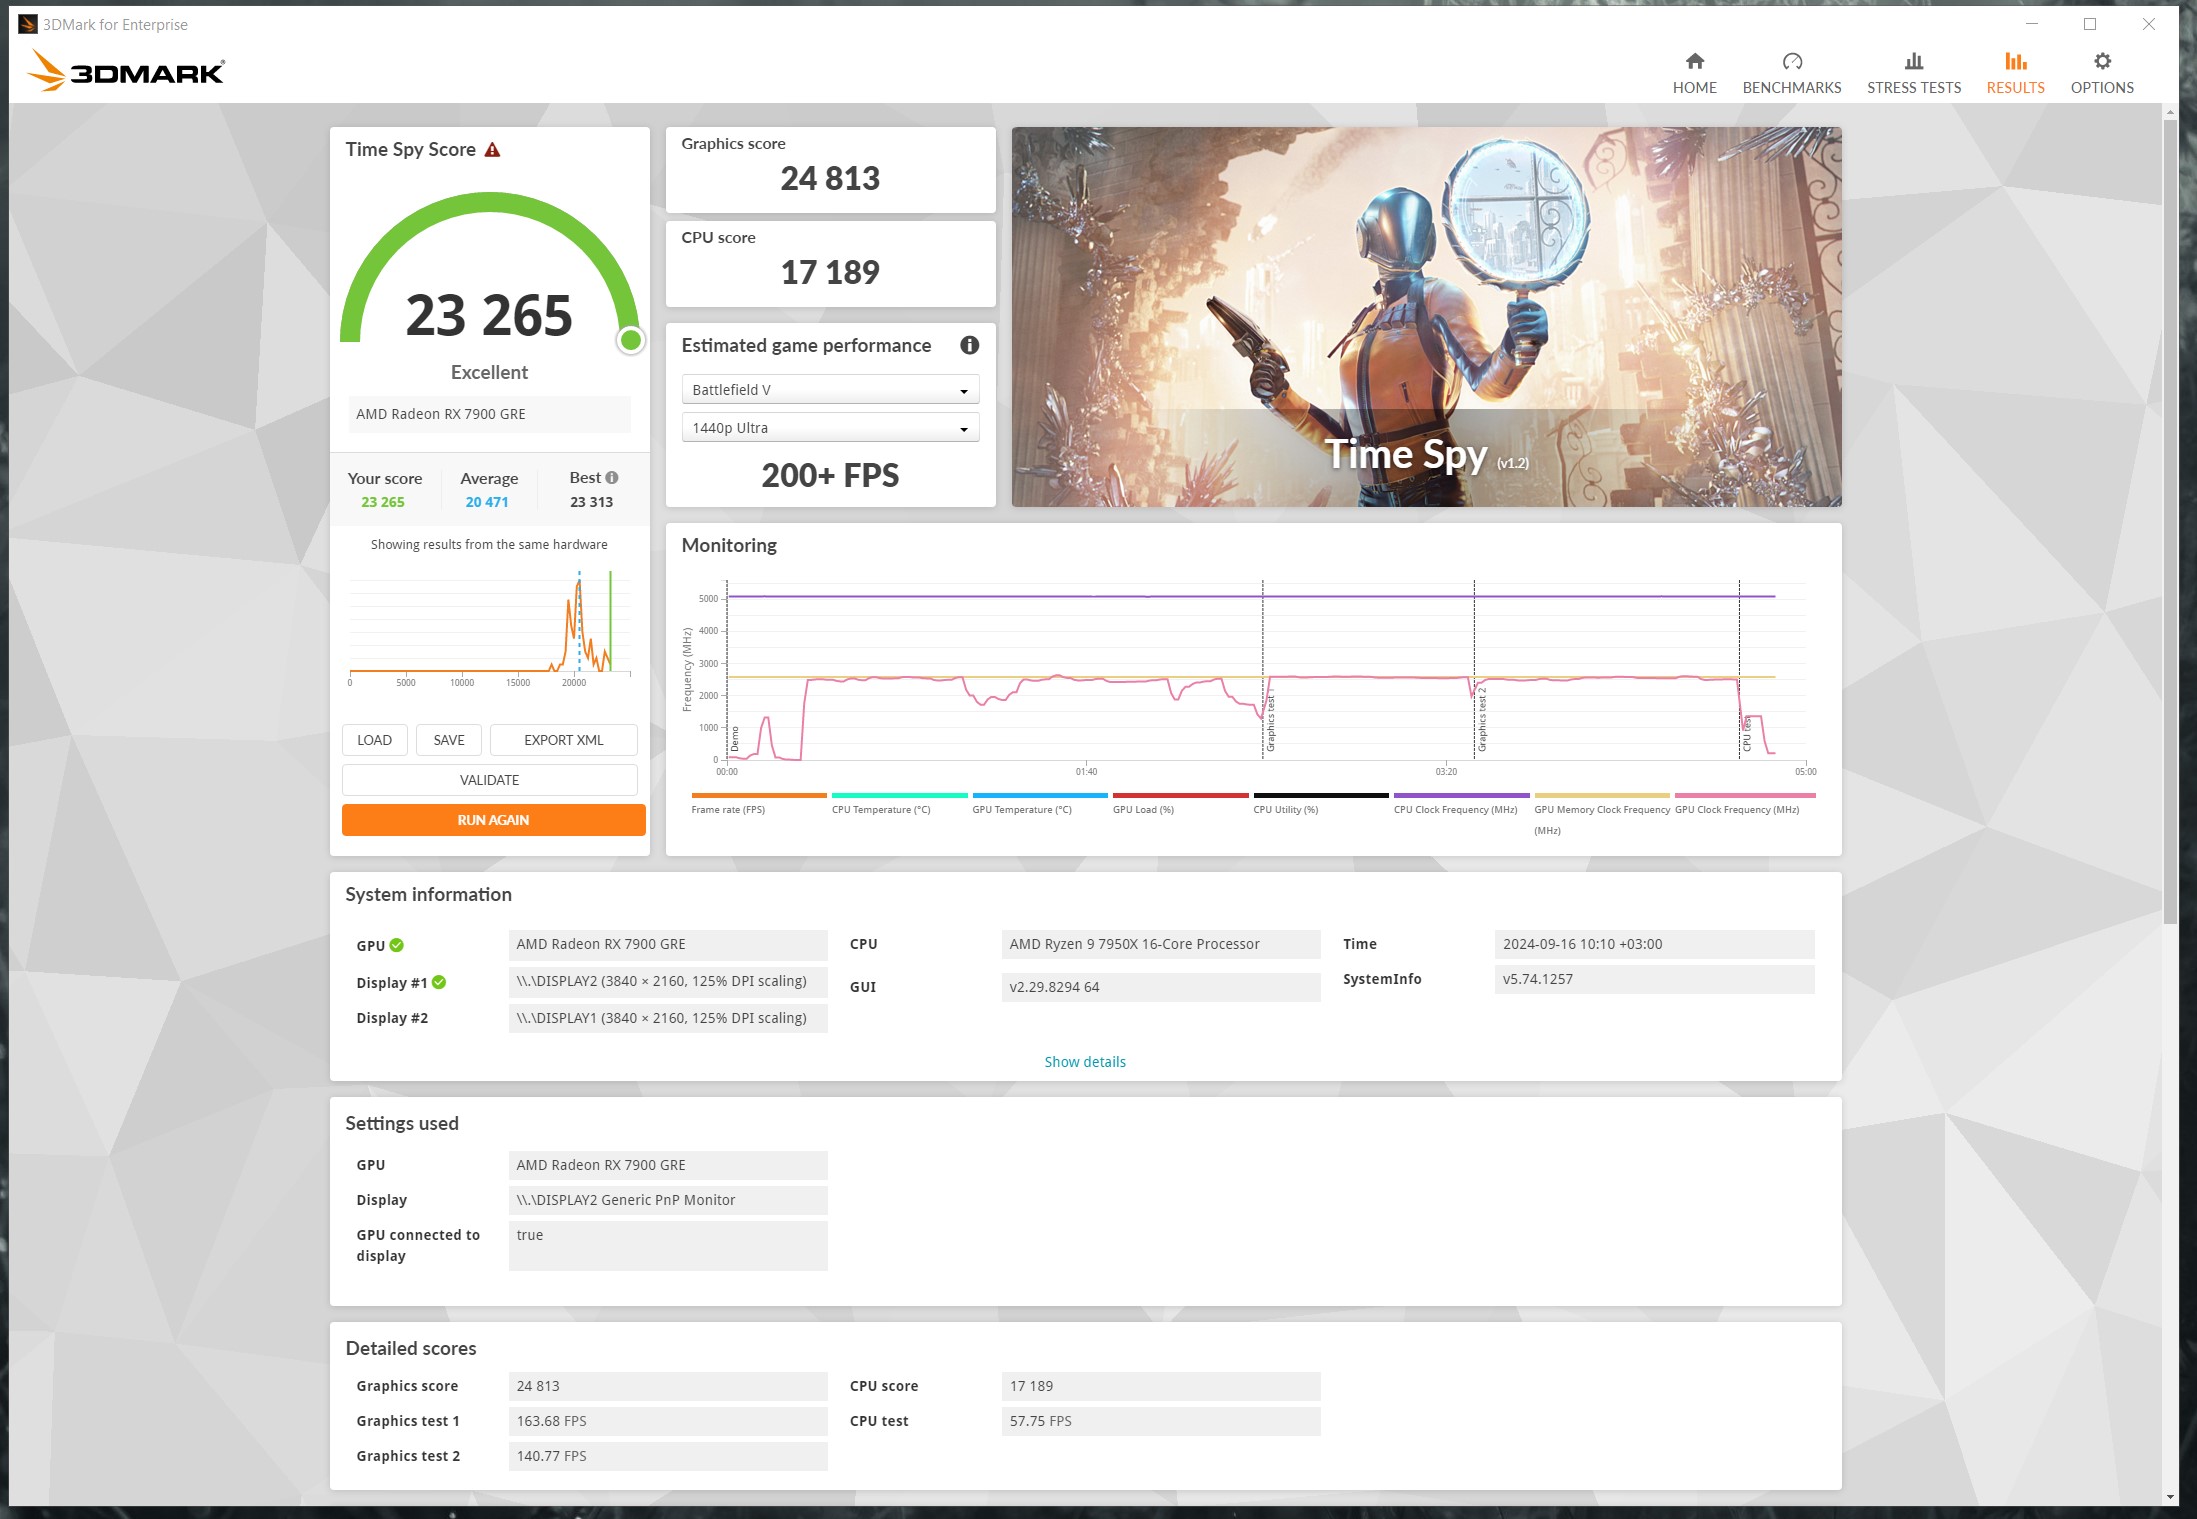Open the Battlefield V game dropdown

(829, 390)
